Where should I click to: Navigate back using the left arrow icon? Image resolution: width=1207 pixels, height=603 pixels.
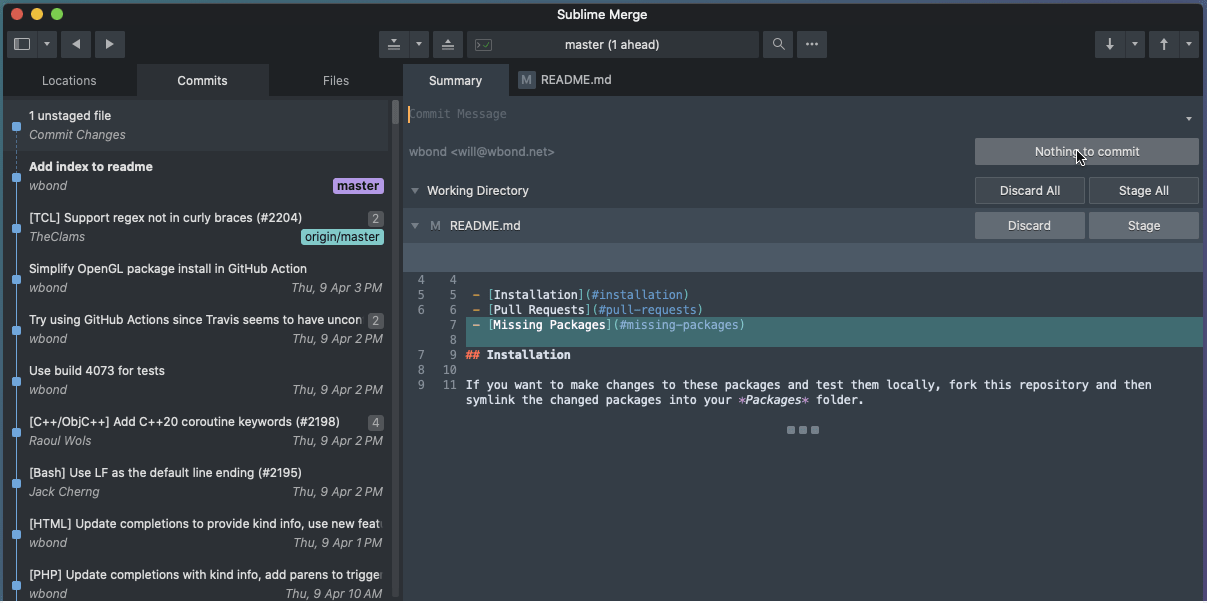(75, 44)
